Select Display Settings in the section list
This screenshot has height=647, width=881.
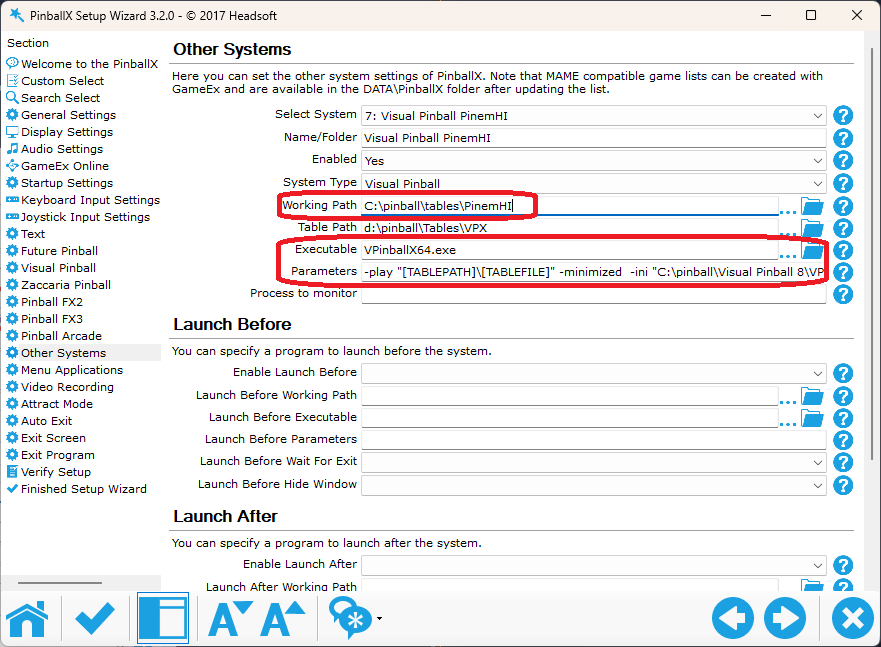pos(67,132)
